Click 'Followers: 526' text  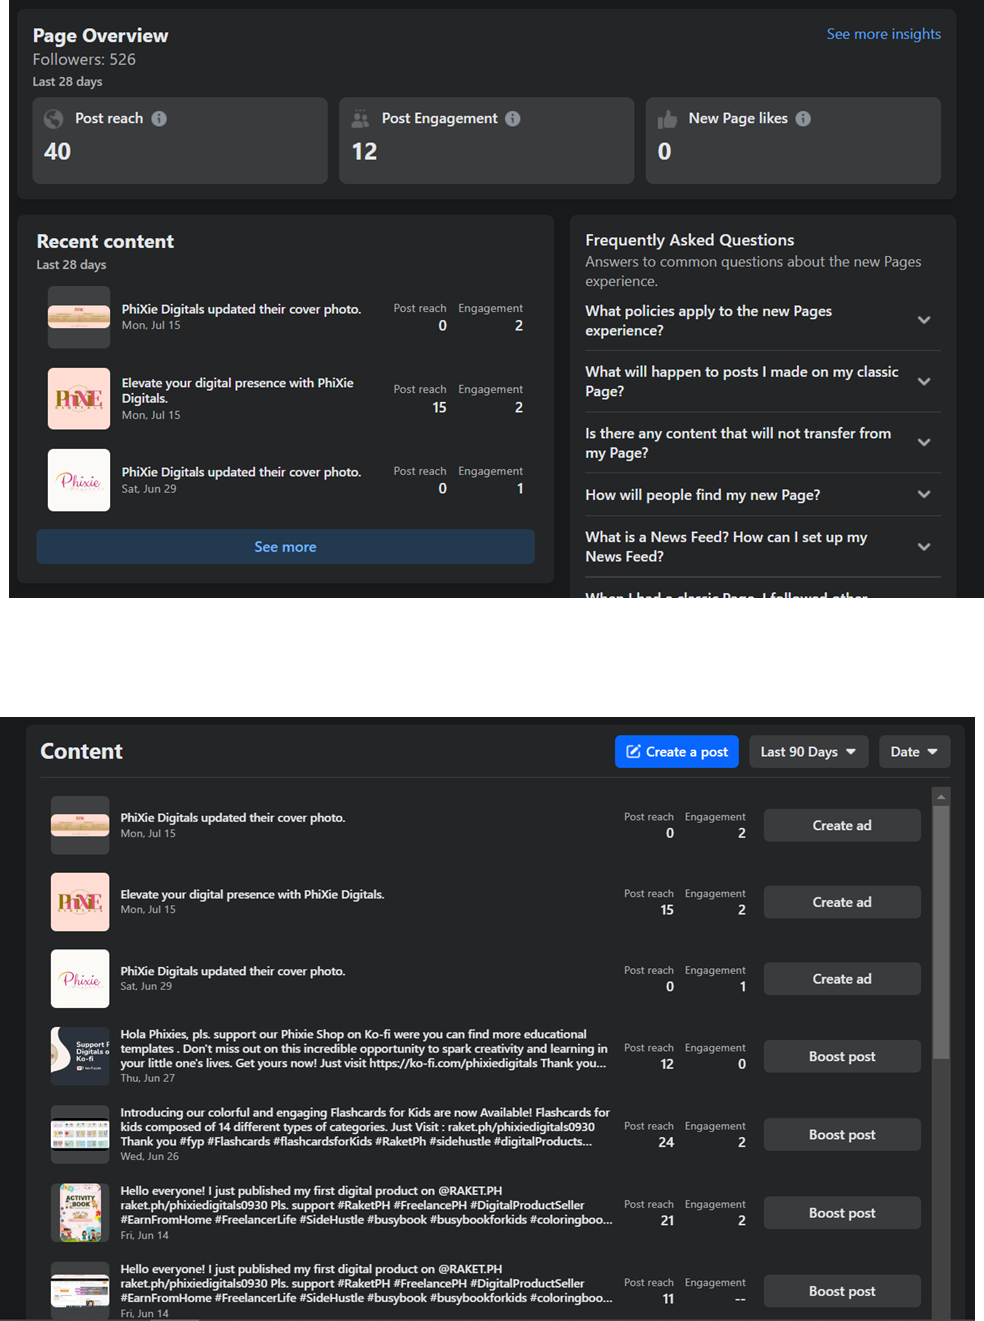click(84, 59)
